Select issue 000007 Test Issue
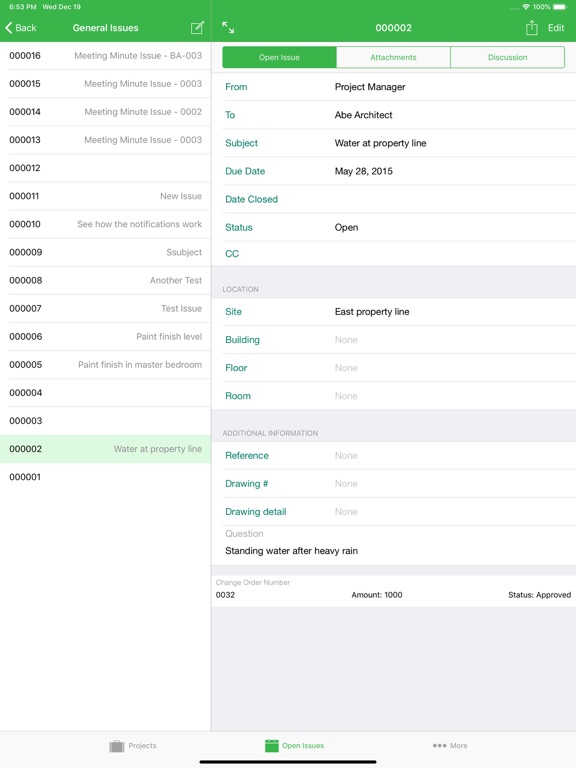576x768 pixels. tap(105, 309)
